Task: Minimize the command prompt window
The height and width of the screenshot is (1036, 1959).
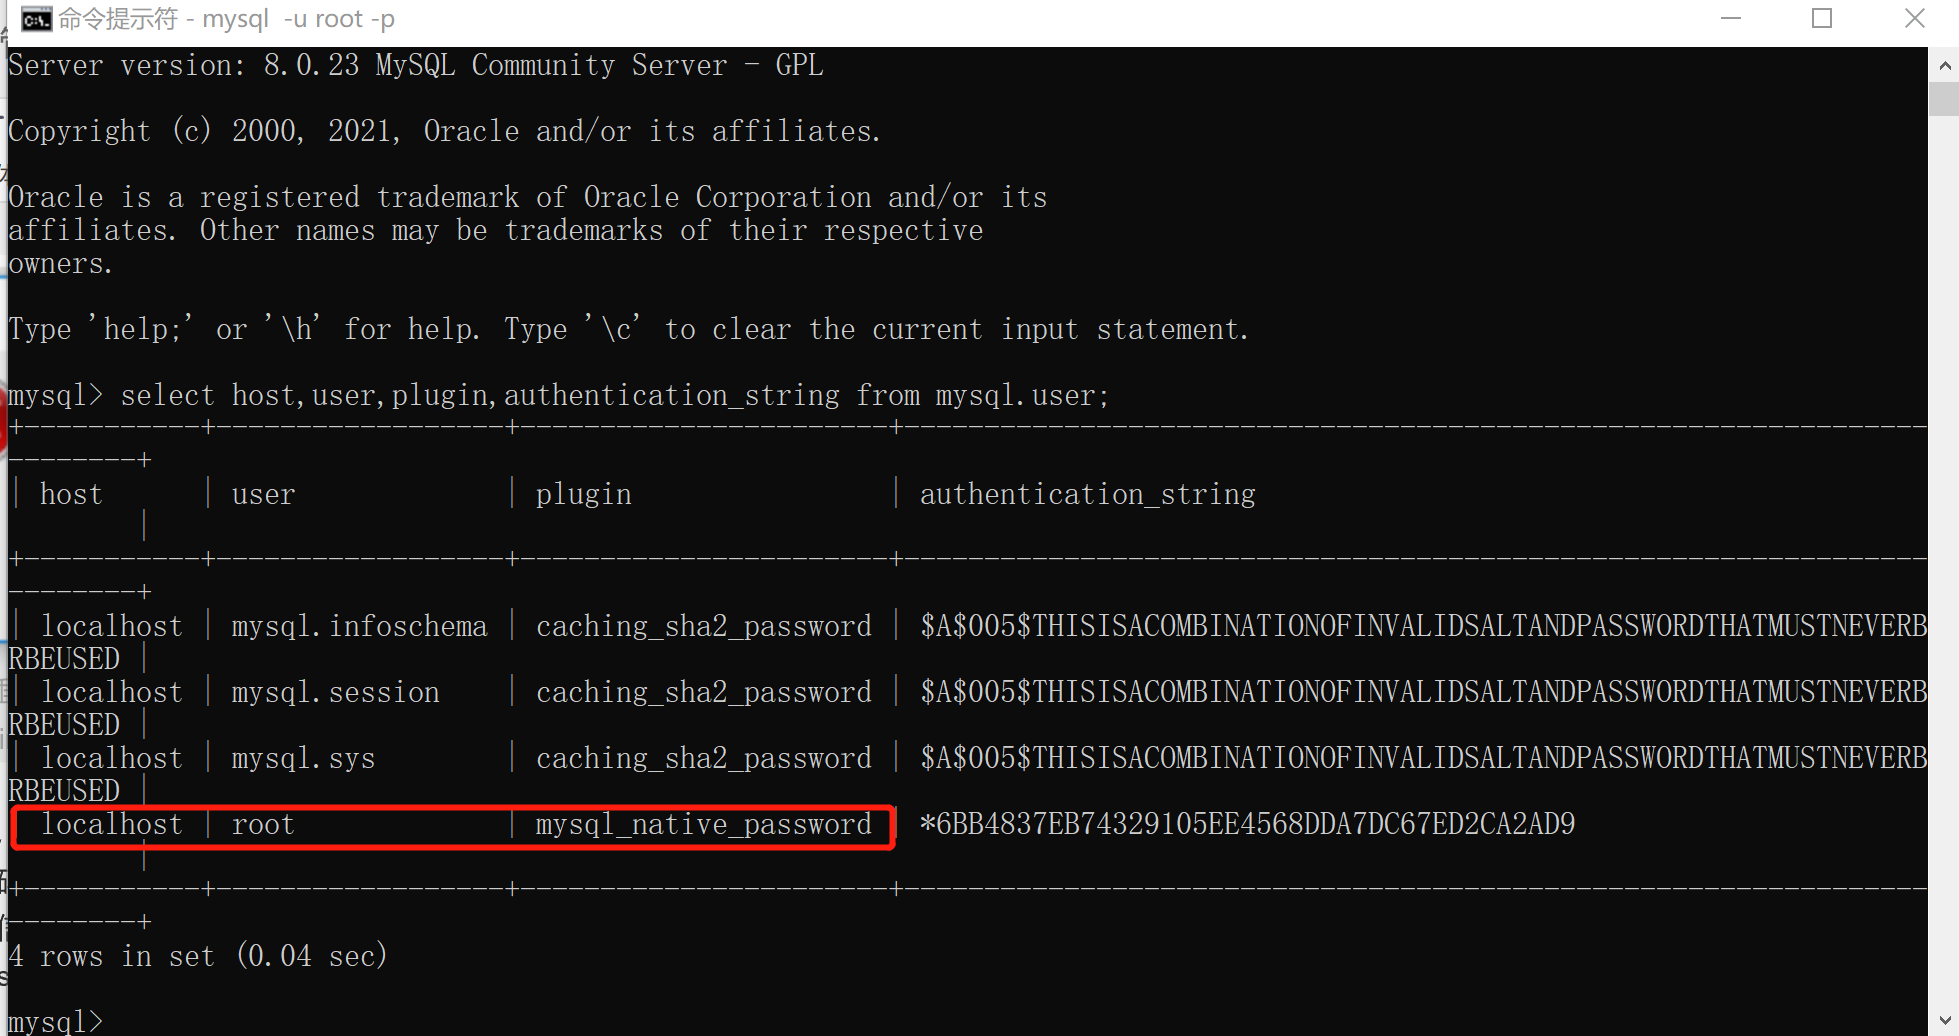Action: 1731,19
